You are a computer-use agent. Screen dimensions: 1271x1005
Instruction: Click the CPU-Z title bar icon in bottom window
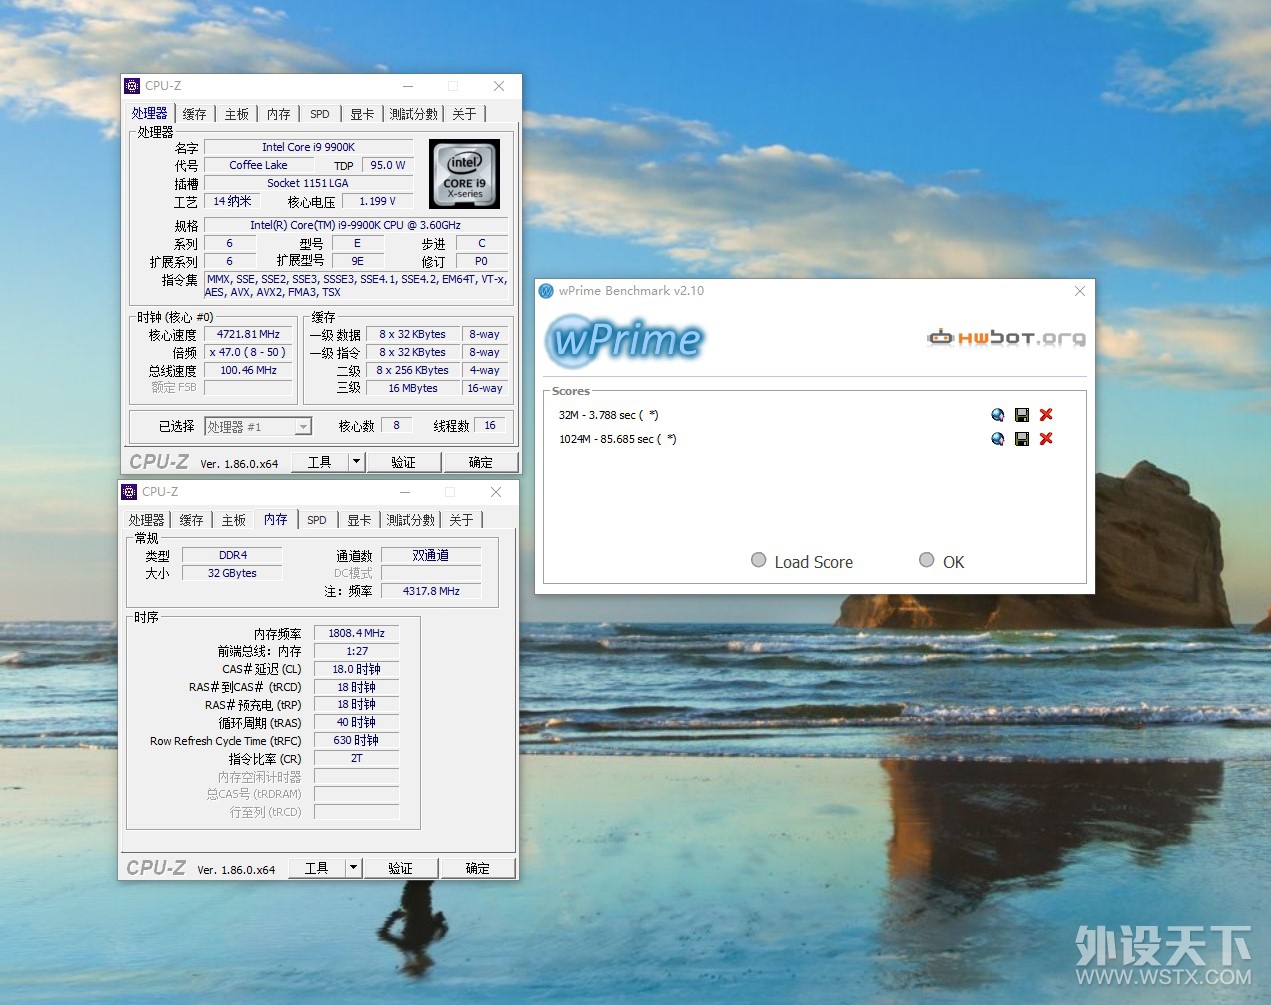click(129, 492)
